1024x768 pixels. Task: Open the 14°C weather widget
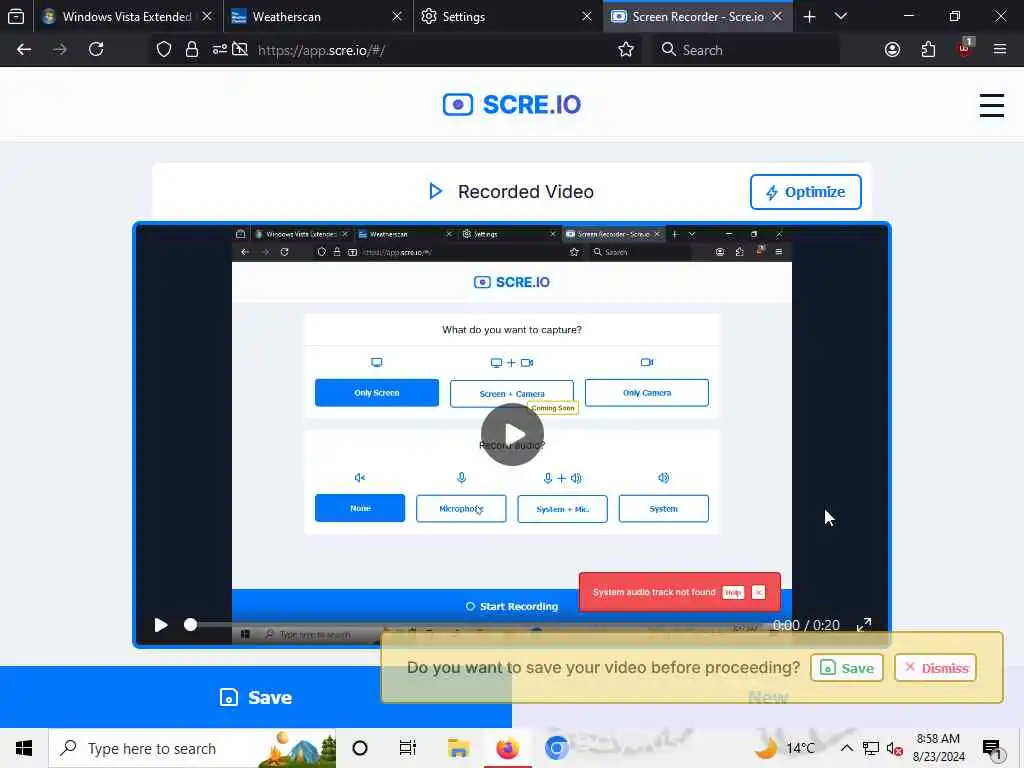click(x=785, y=748)
